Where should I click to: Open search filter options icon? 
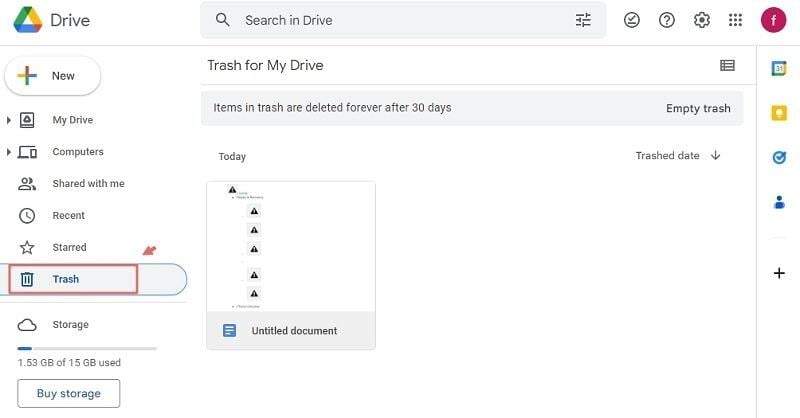click(584, 20)
